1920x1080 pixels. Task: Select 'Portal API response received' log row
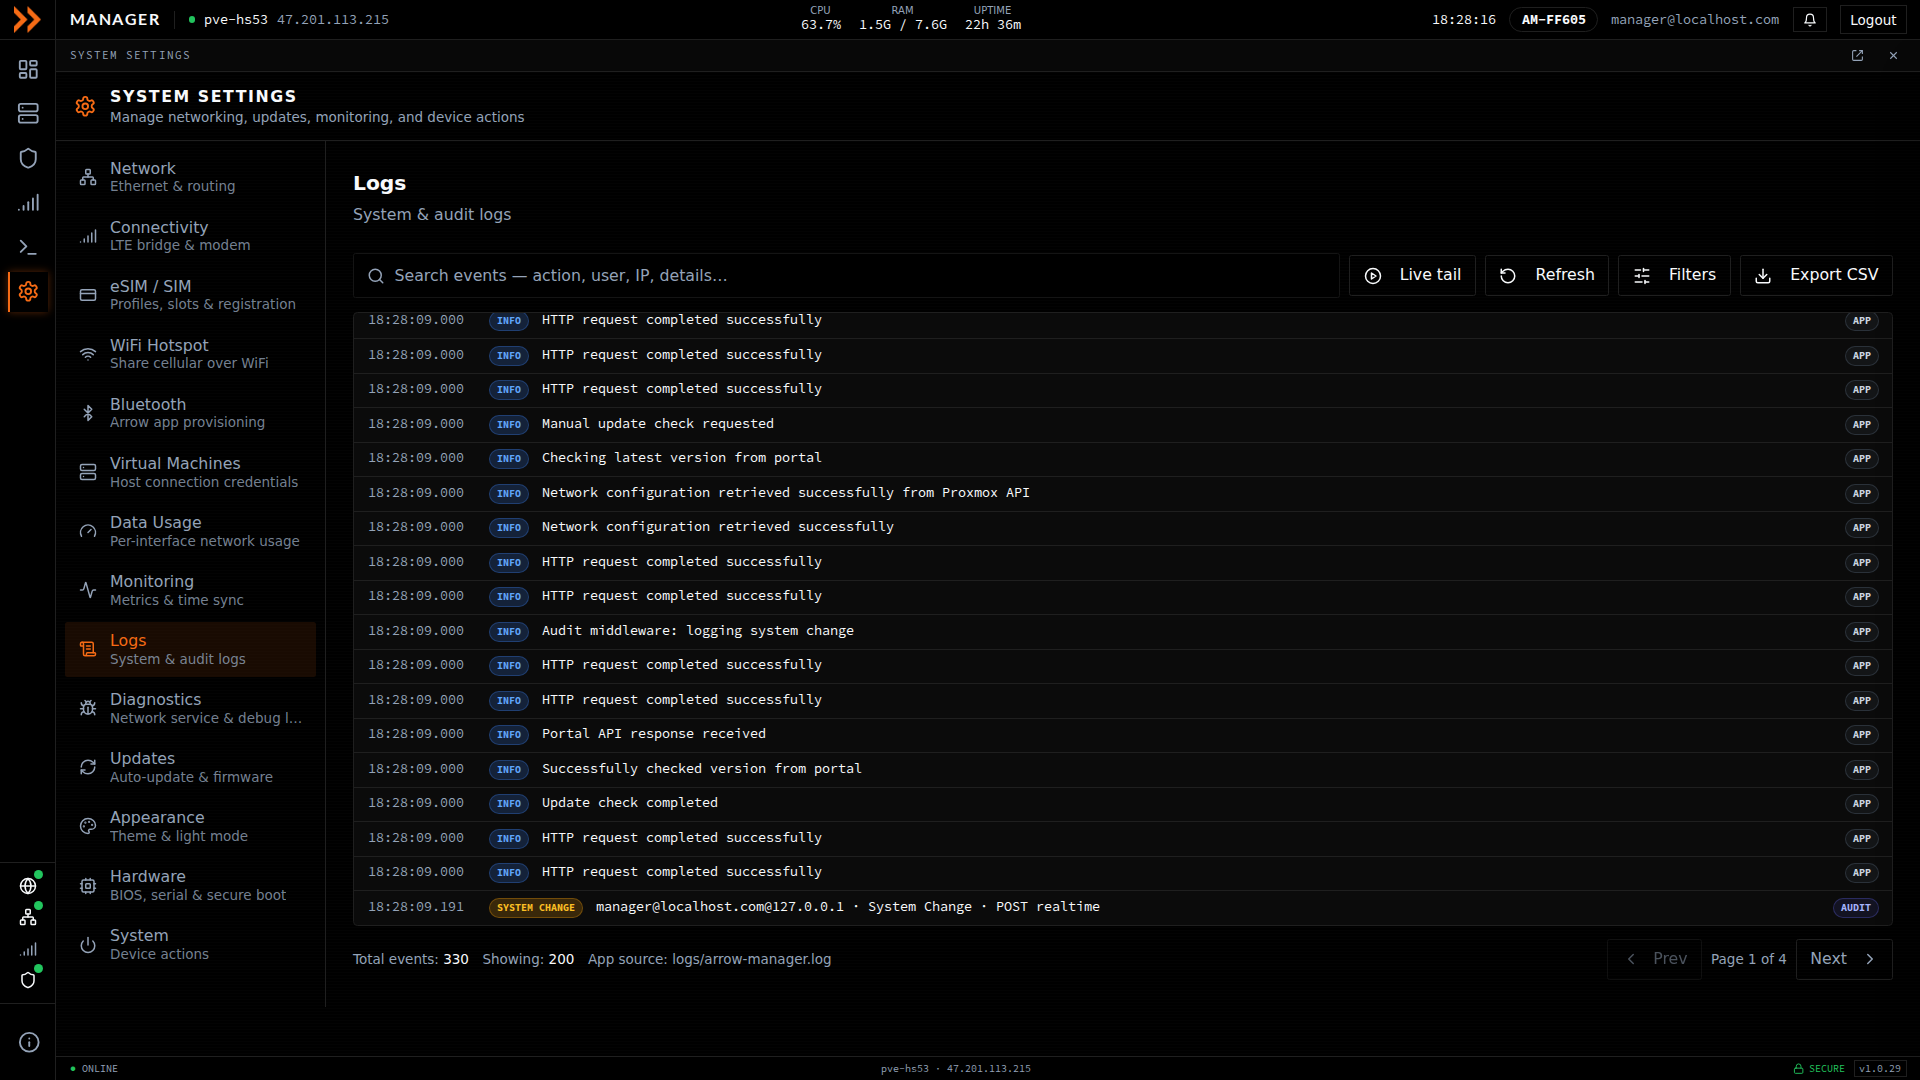pos(1122,735)
